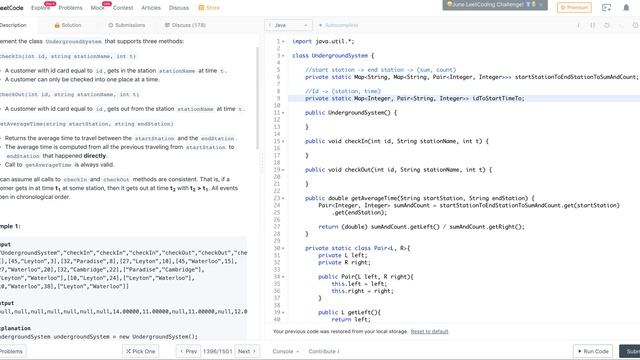This screenshot has height=360, width=640.
Task: Submit the solution
Action: [x=630, y=351]
